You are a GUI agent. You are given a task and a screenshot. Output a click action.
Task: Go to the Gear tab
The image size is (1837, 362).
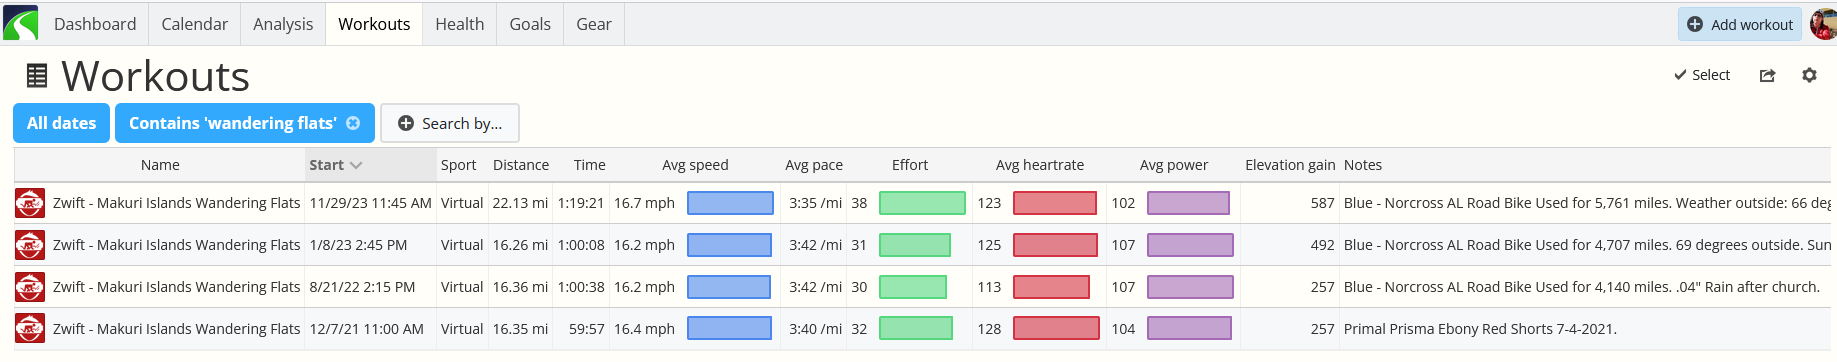[594, 24]
